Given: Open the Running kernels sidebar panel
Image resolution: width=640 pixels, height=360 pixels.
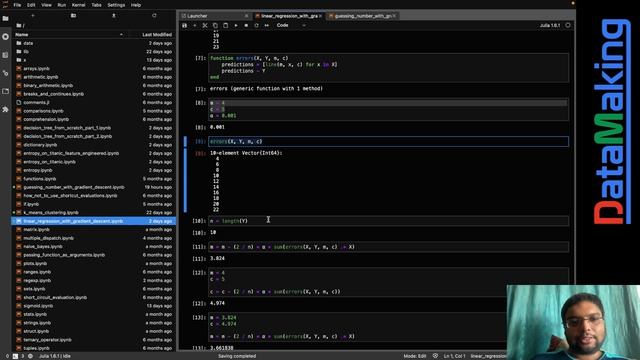Looking at the screenshot, I should click(x=5, y=37).
